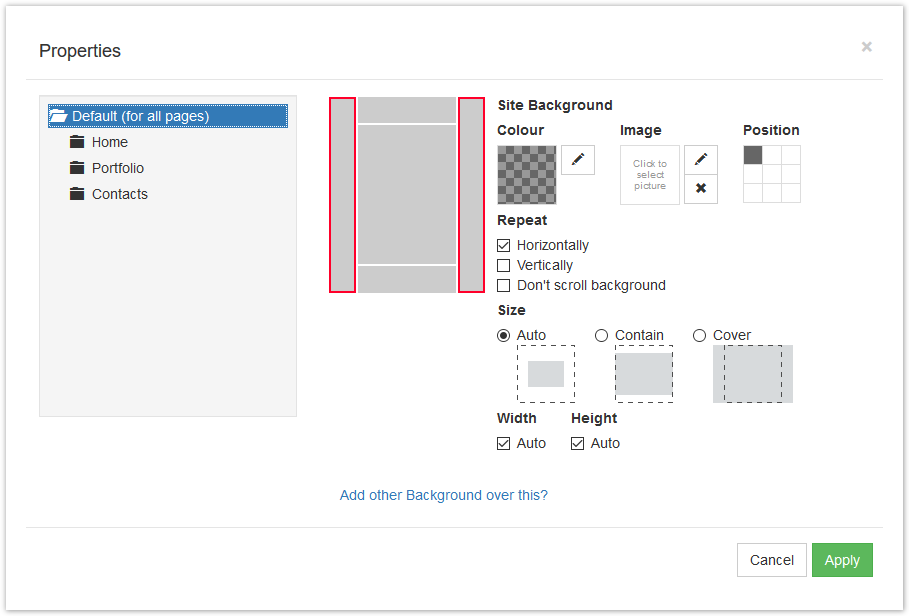This screenshot has width=909, height=616.
Task: Click the 'Click to select picture' box
Action: coord(649,174)
